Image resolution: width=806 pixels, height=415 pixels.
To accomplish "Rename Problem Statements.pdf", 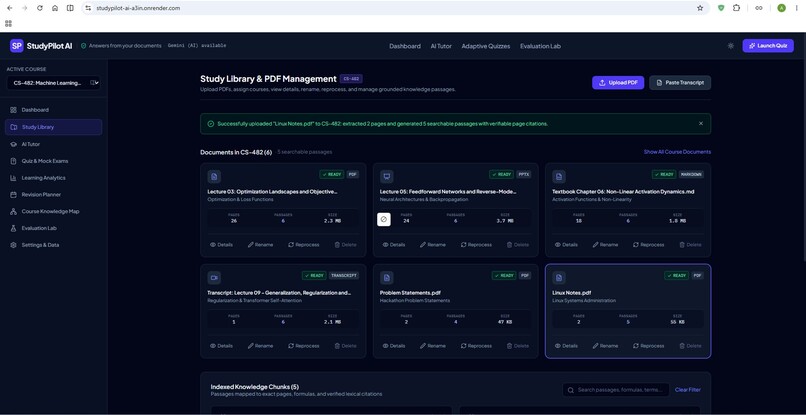I will pos(433,346).
